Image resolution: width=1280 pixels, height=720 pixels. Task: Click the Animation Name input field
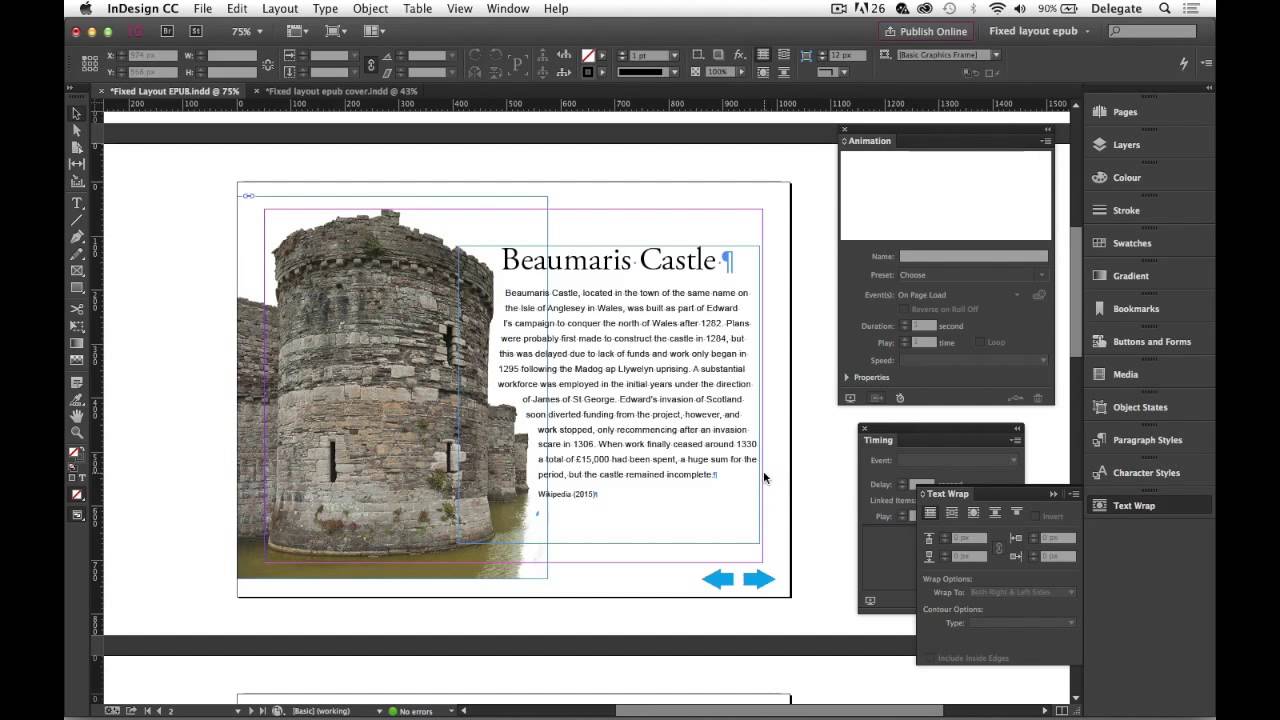[973, 257]
